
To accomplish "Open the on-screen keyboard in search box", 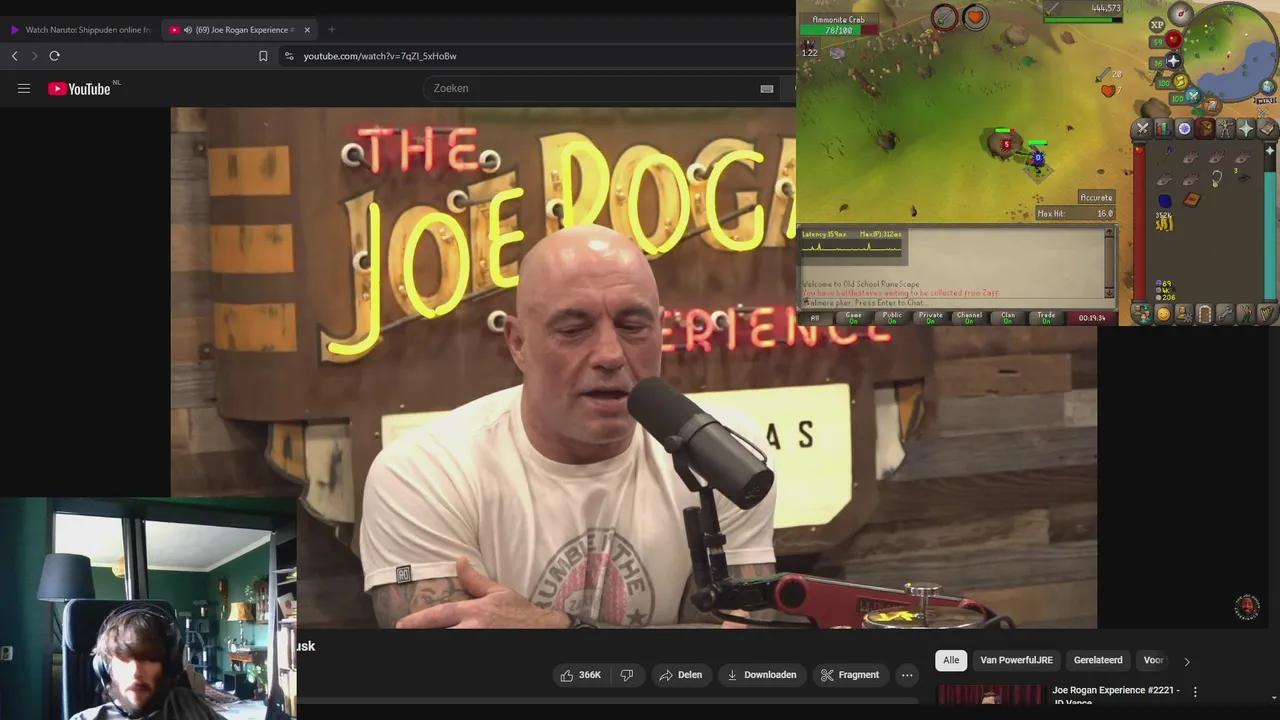I will pyautogui.click(x=767, y=89).
